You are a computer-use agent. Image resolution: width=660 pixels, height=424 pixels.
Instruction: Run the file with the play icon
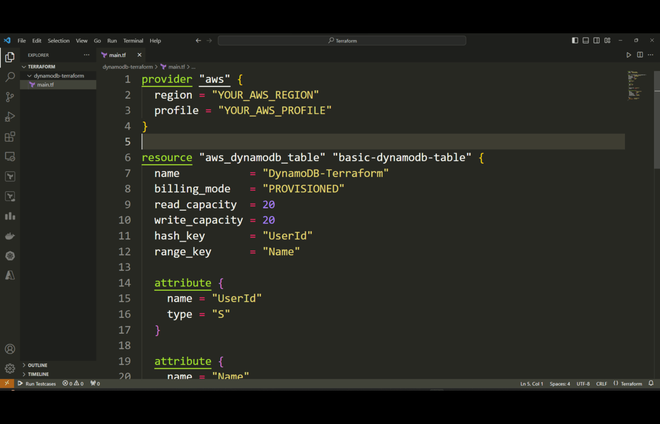coord(628,55)
